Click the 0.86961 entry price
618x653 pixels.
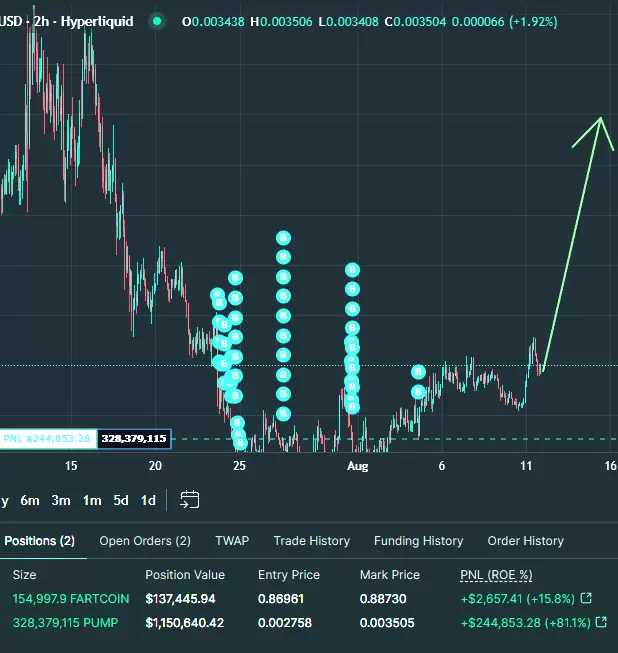(281, 598)
